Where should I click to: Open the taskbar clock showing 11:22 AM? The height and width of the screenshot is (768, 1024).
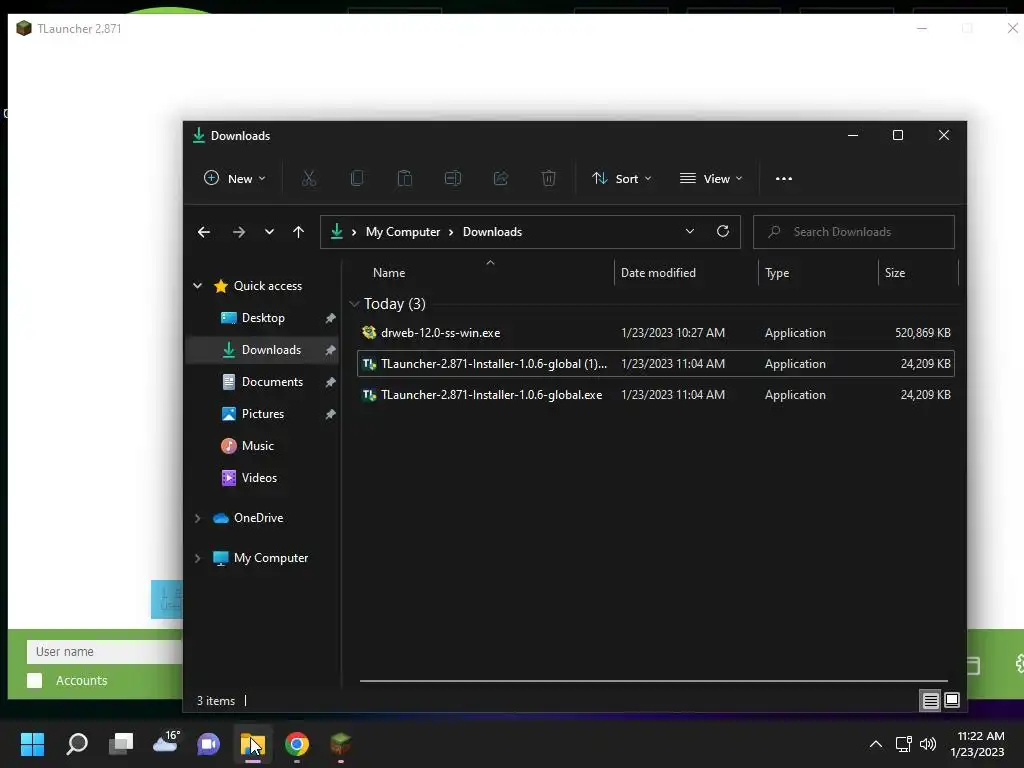pyautogui.click(x=980, y=744)
